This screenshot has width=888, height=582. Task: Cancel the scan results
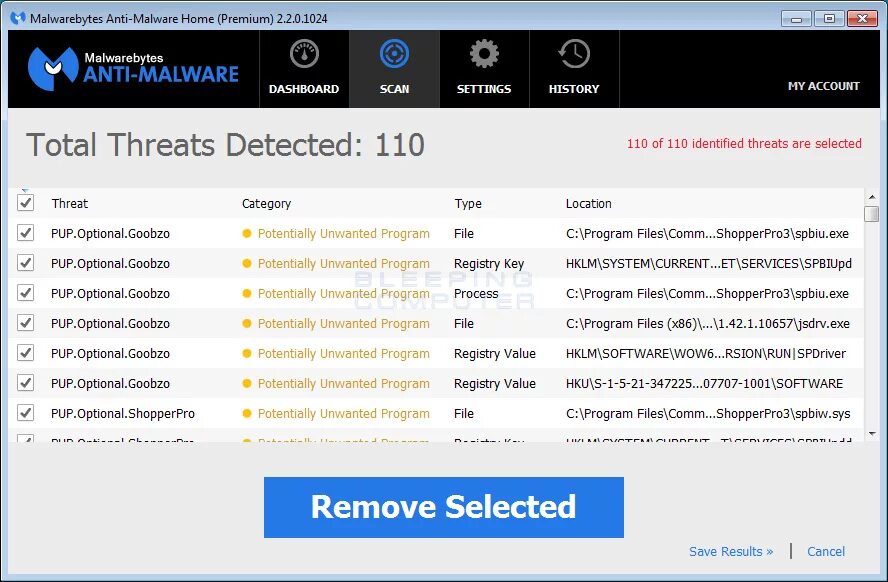[826, 551]
